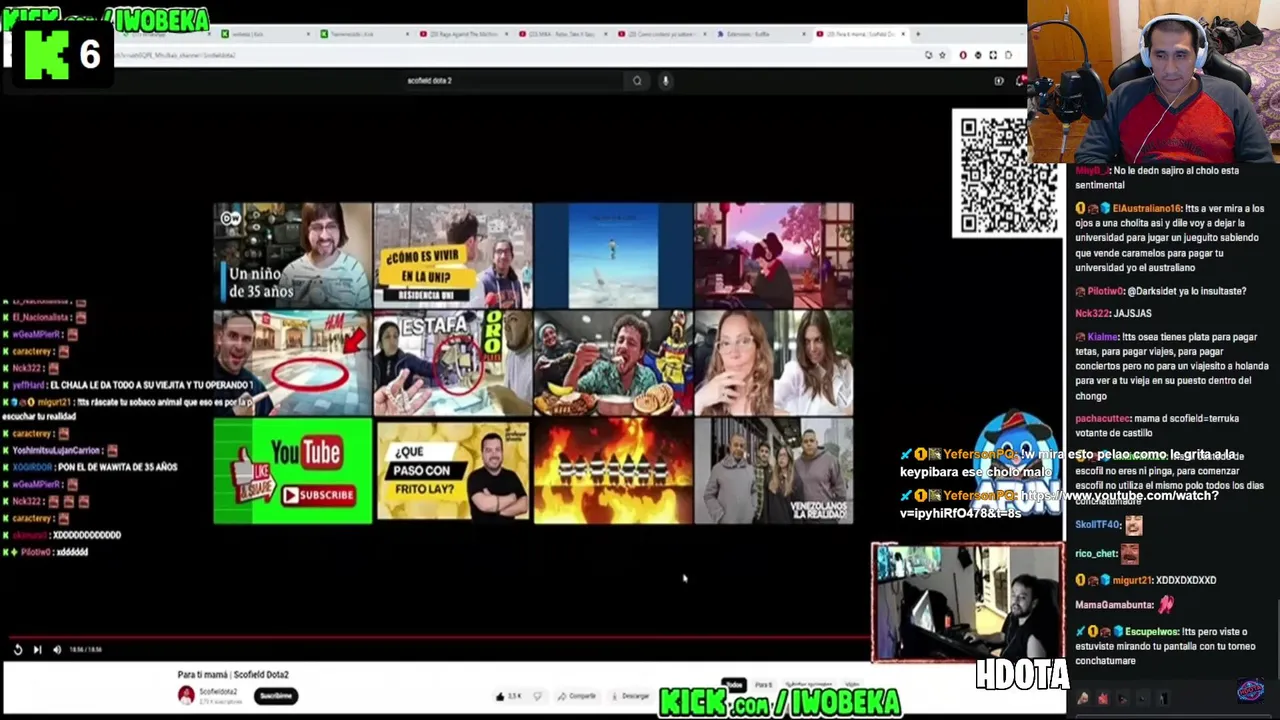
Task: Dislike the video with thumbs down
Action: click(537, 696)
